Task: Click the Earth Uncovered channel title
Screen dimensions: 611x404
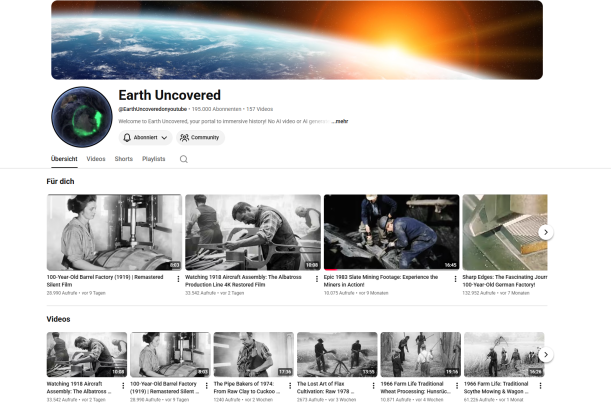Action: coord(170,95)
